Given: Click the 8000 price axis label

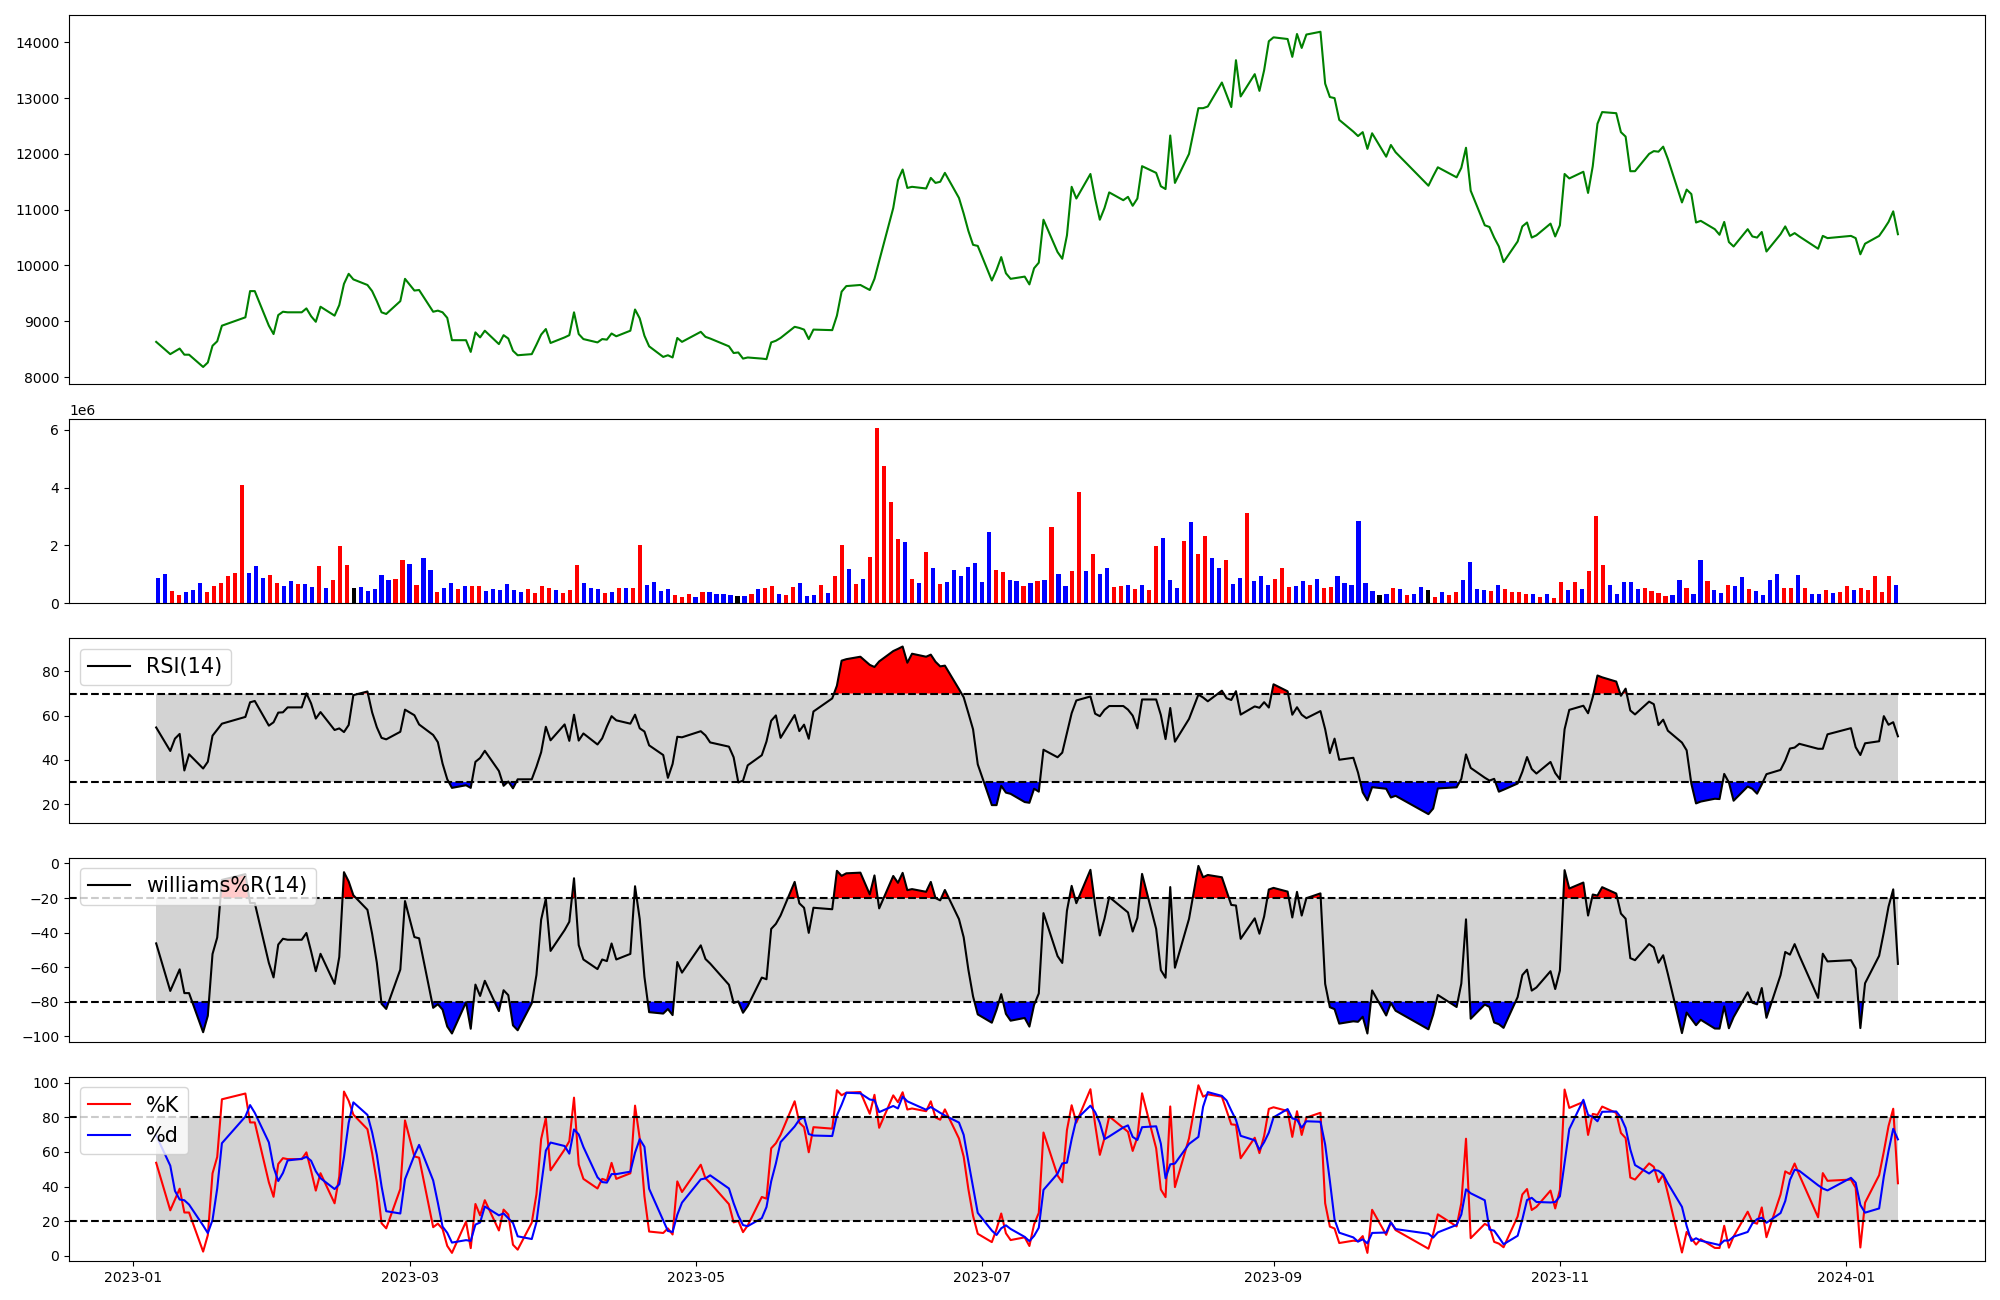Looking at the screenshot, I should [41, 378].
